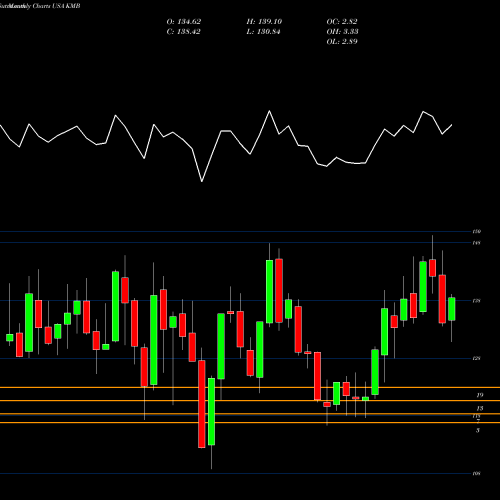Click the last green candlestick on the right
500x500 pixels.
[452, 309]
